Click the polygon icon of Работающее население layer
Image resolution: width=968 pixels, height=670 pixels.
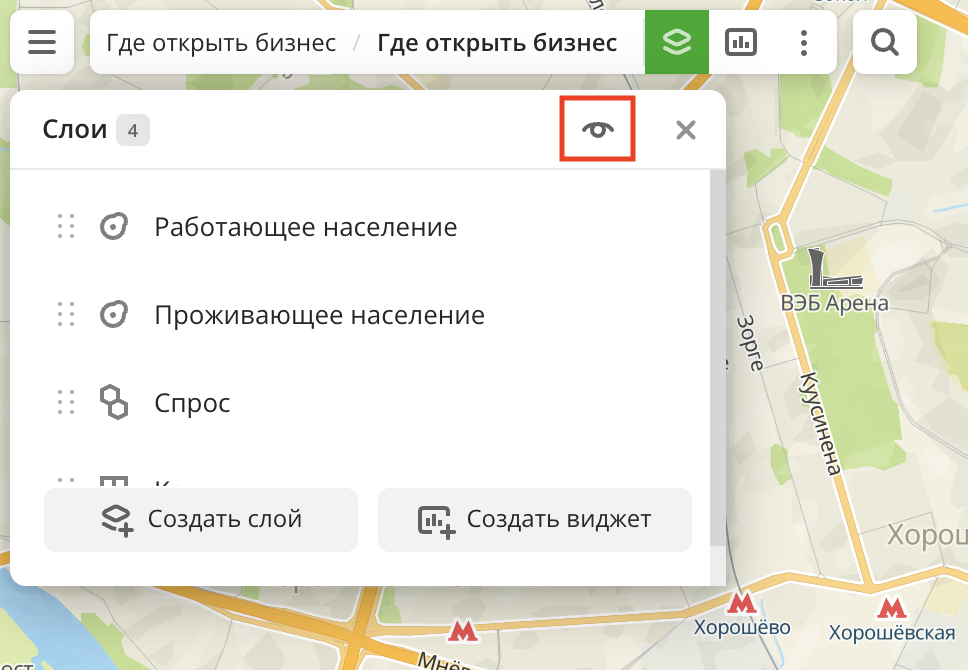click(x=114, y=226)
